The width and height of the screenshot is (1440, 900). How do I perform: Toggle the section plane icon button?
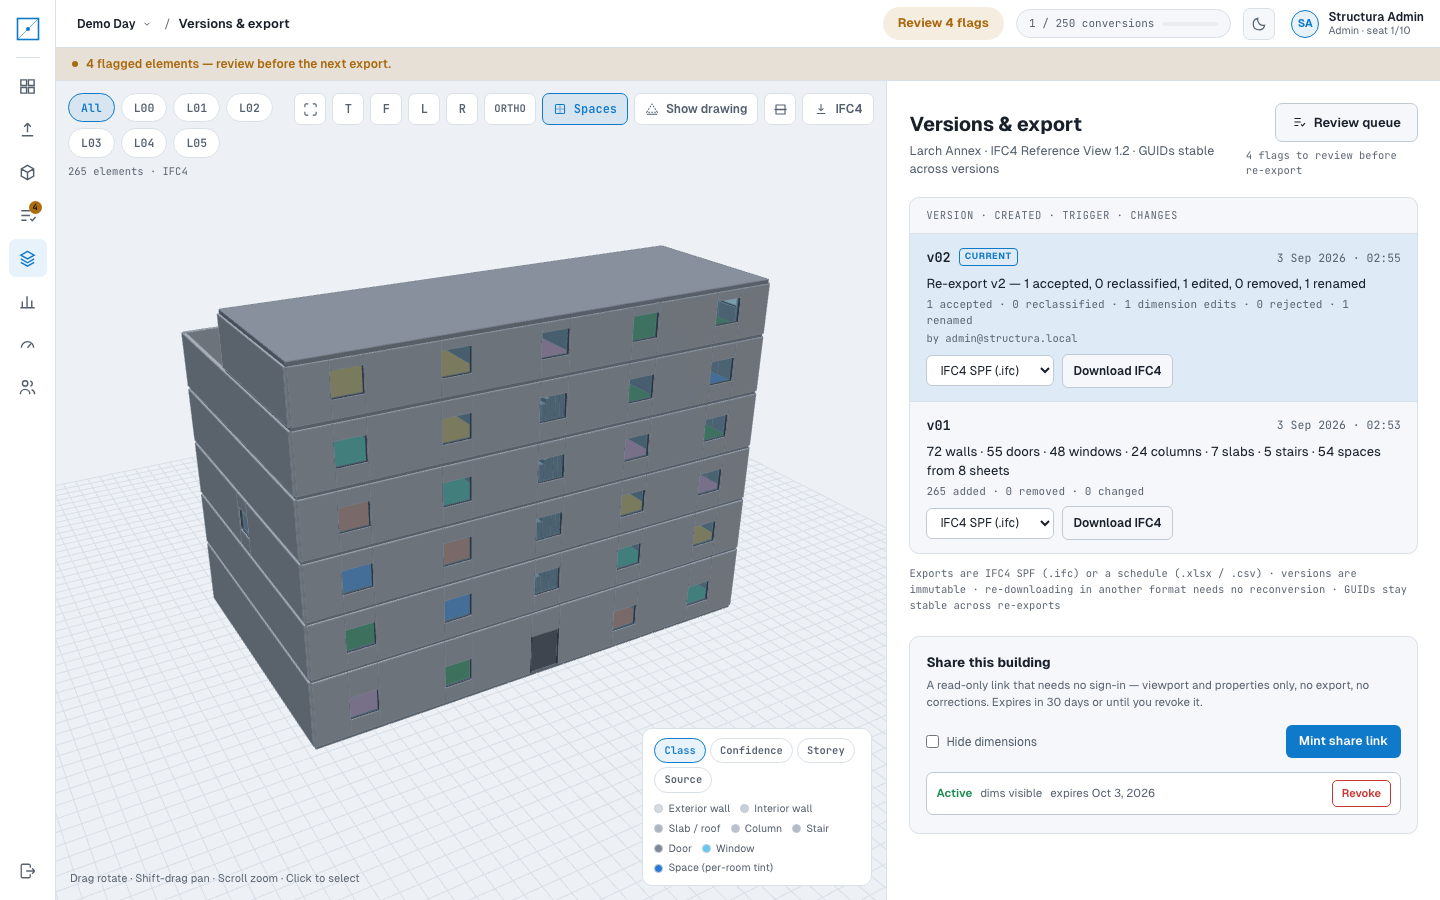780,109
